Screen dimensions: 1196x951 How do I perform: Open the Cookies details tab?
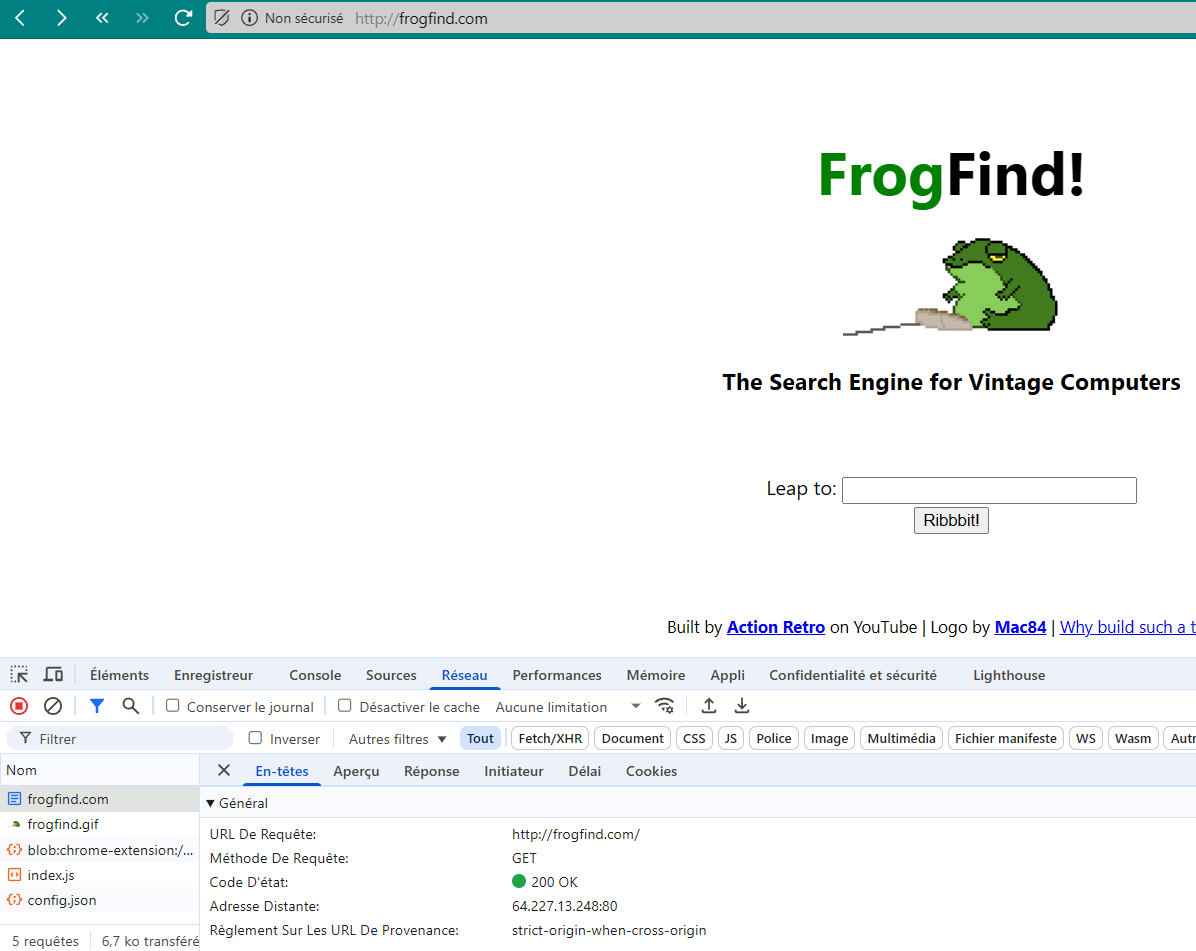(x=651, y=771)
